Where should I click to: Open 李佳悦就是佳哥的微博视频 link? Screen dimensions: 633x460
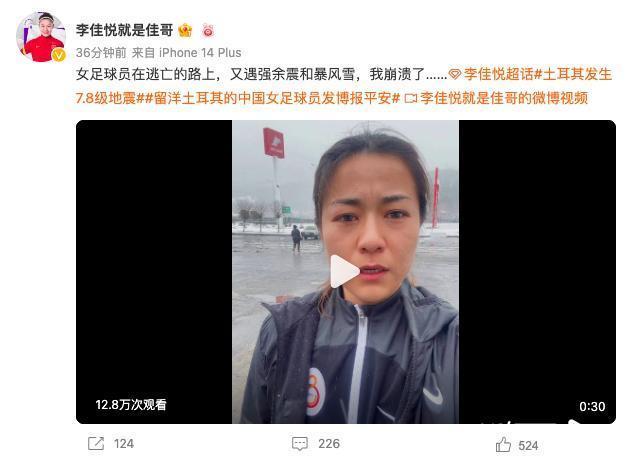tap(504, 98)
